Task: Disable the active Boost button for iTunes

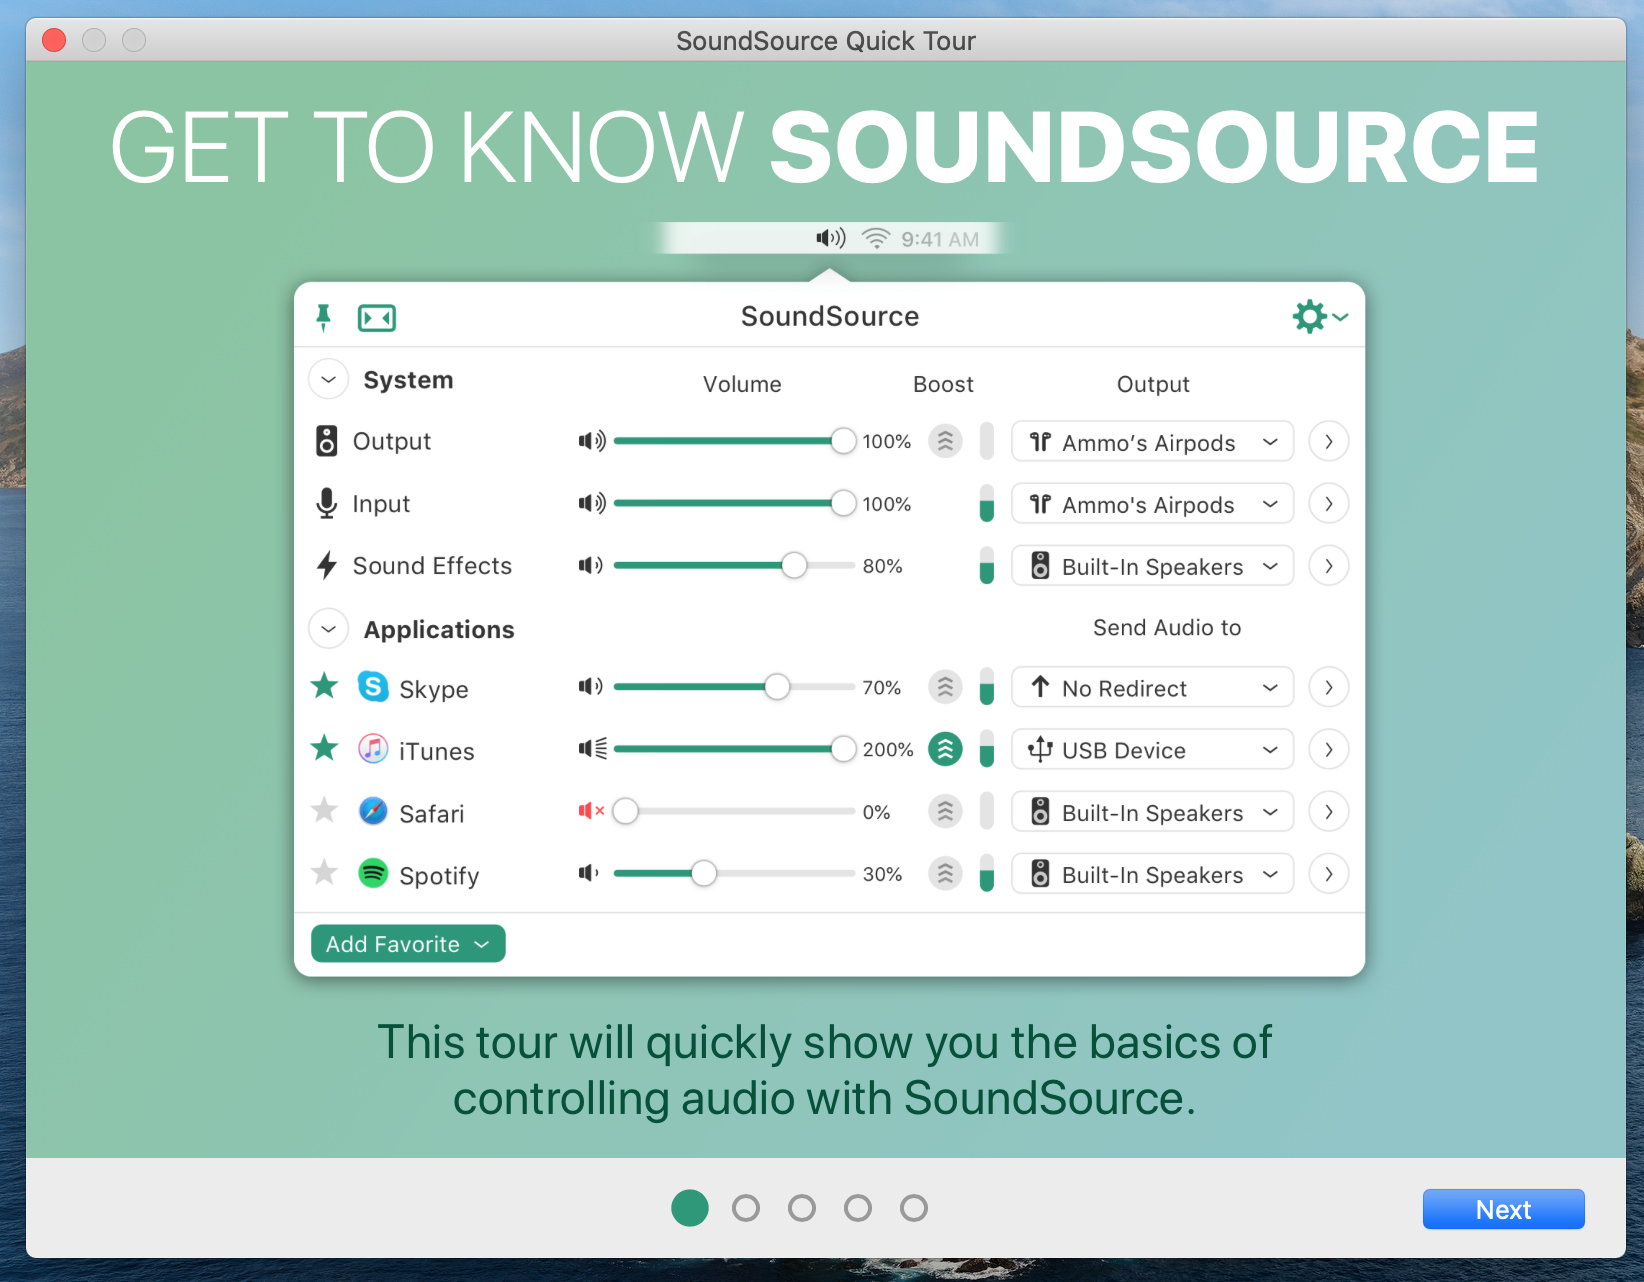Action: click(x=945, y=749)
